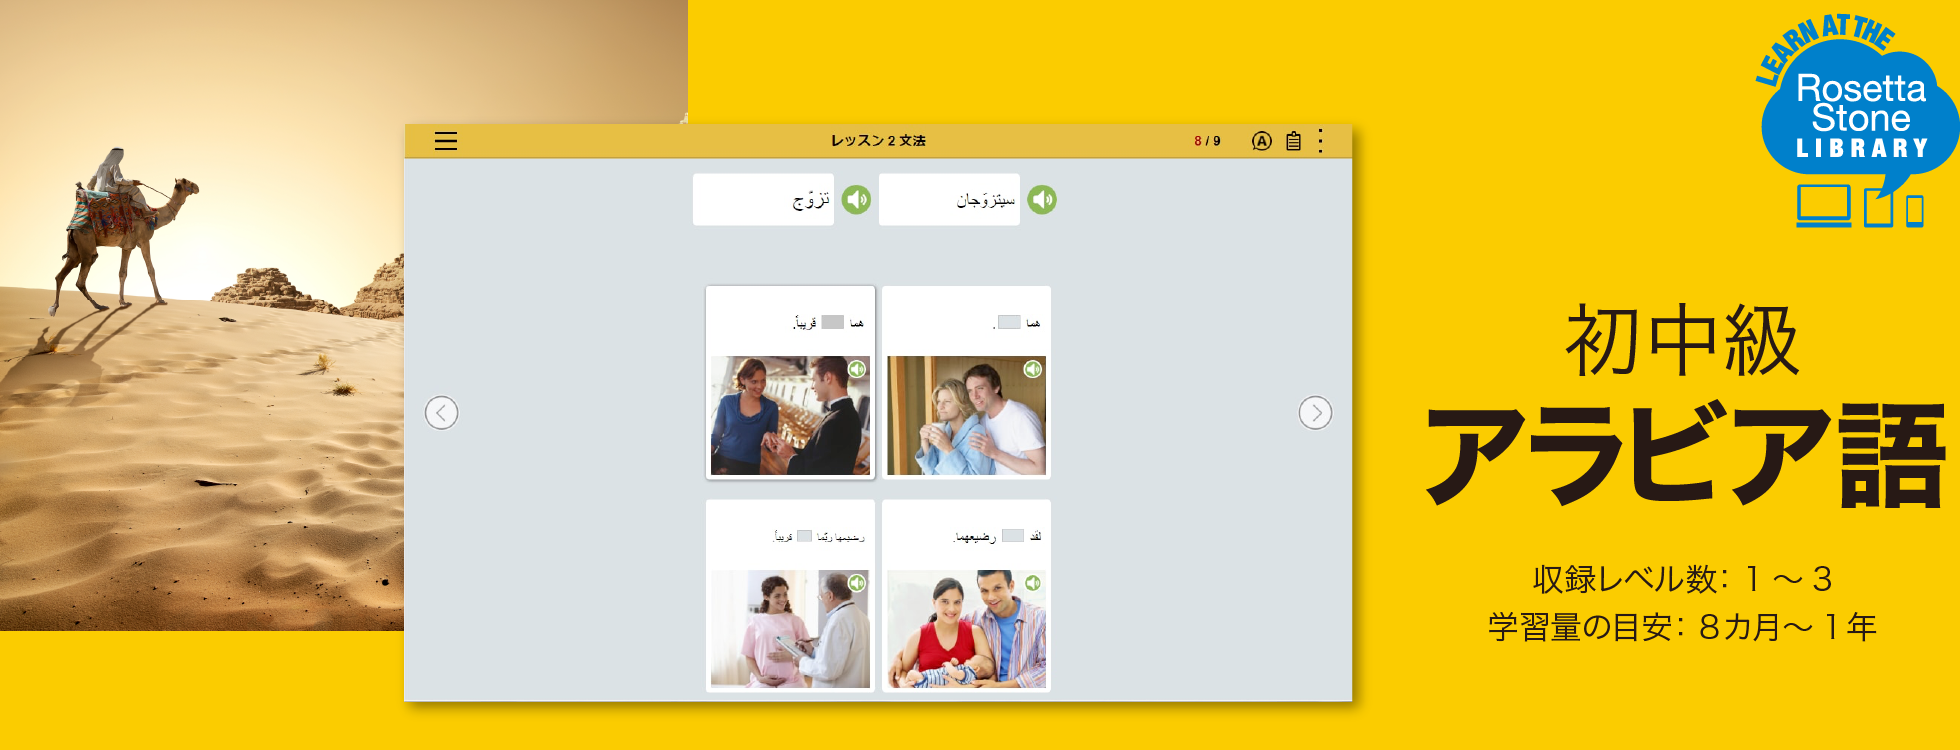Play audio on the pregnant woman photo

pos(857,583)
